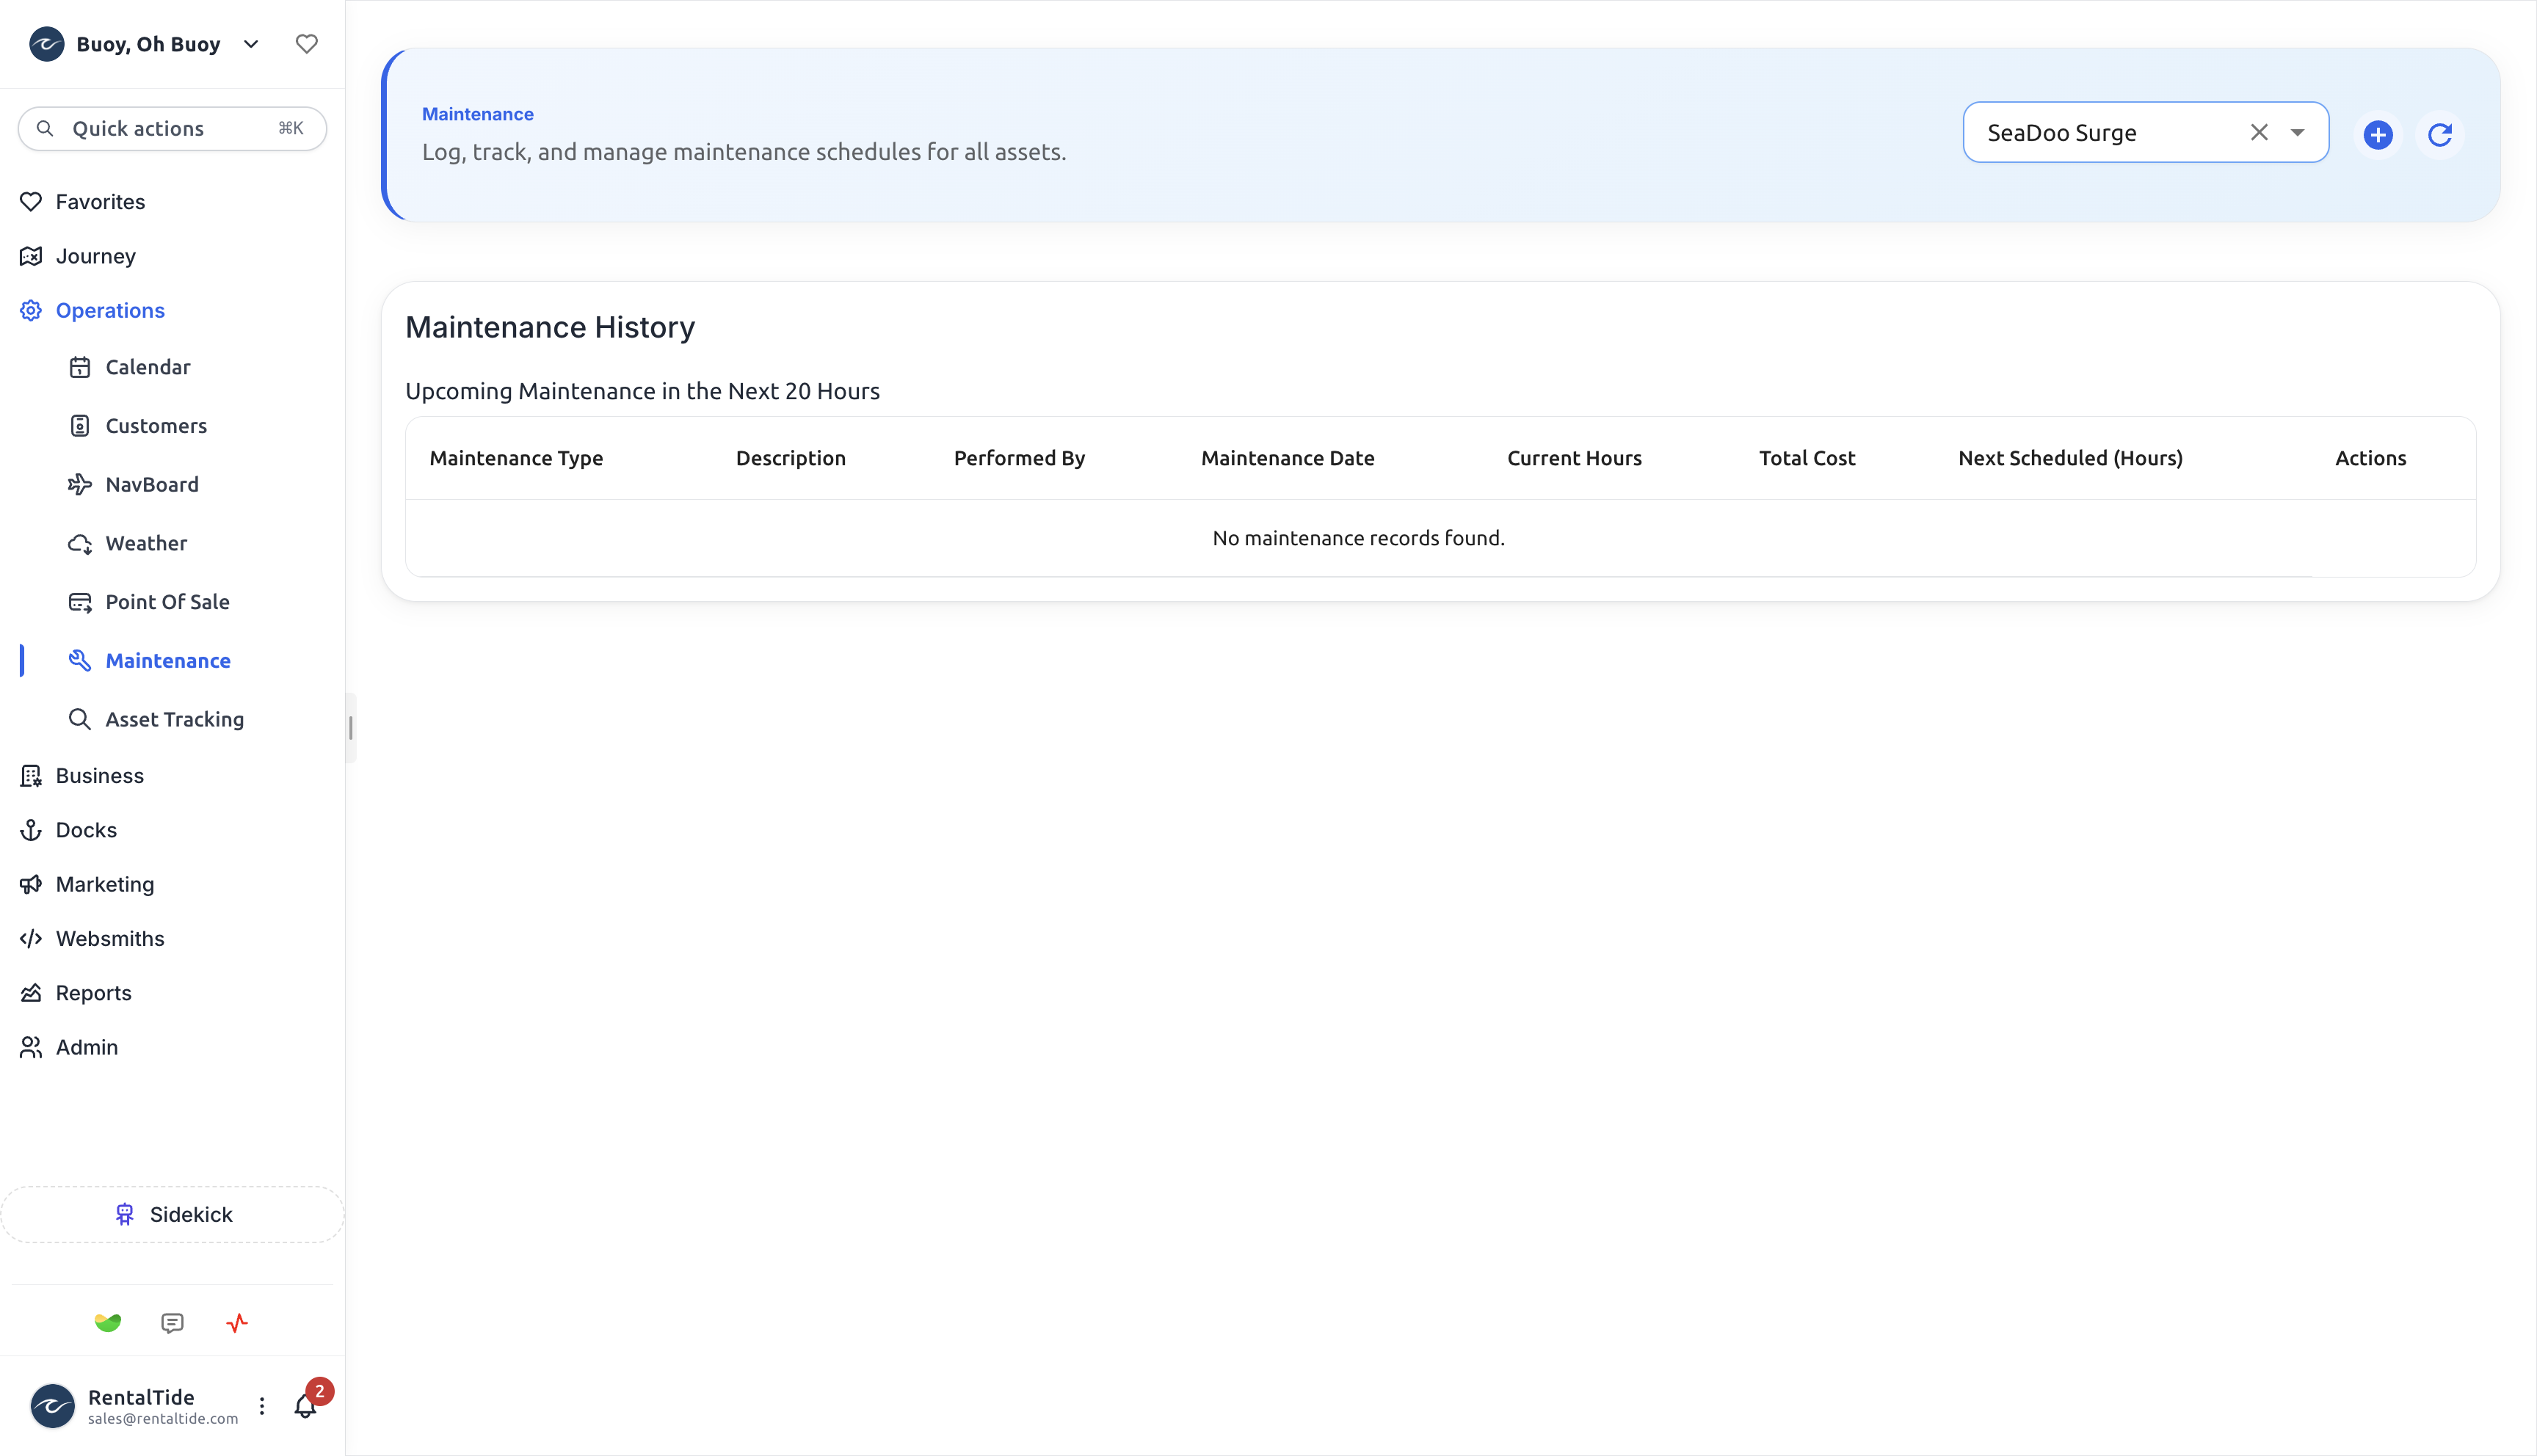Image resolution: width=2537 pixels, height=1456 pixels.
Task: Click the Total Cost column header
Action: point(1807,458)
